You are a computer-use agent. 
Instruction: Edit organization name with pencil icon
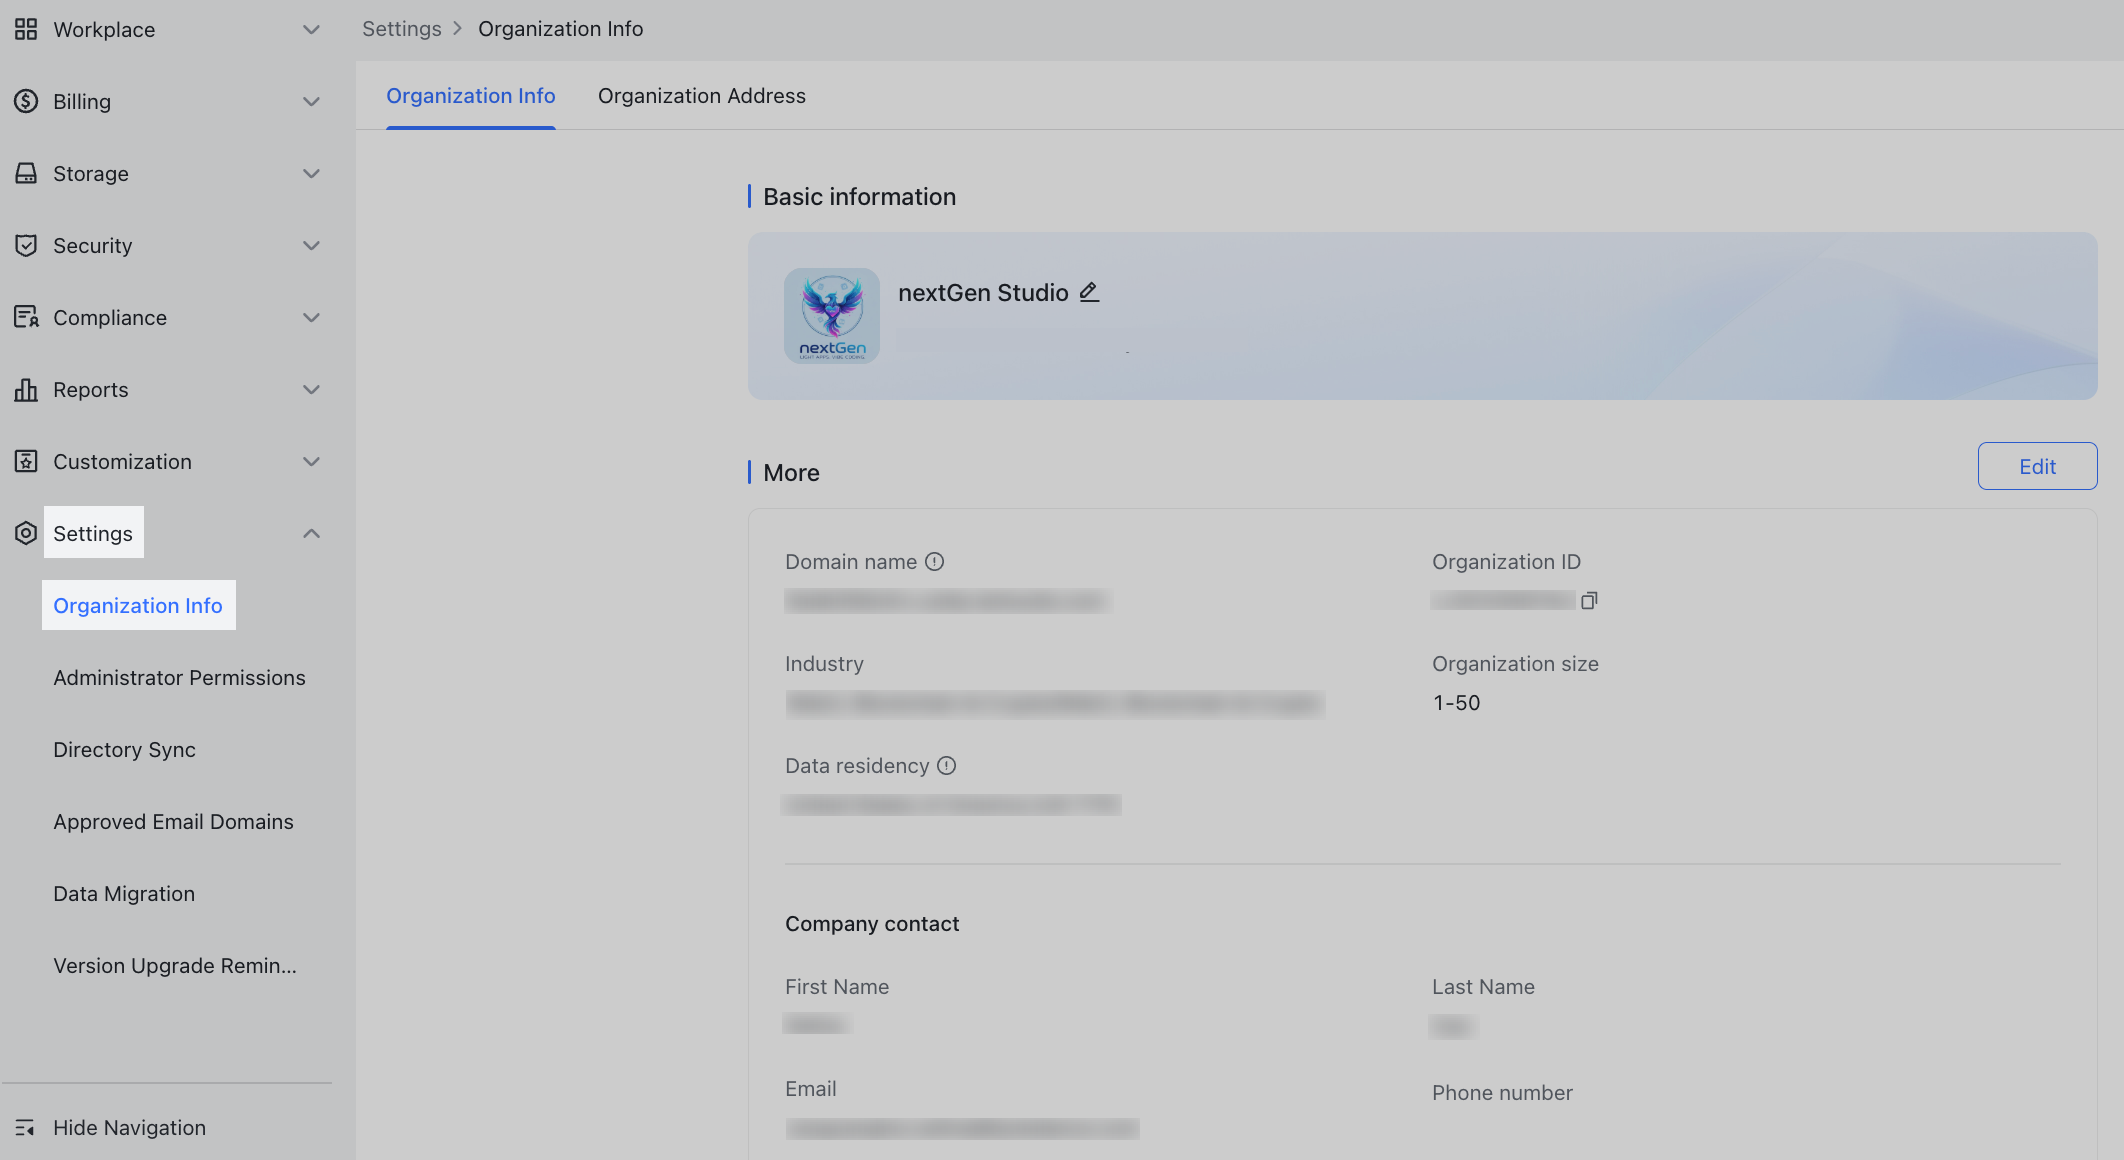[x=1089, y=292]
